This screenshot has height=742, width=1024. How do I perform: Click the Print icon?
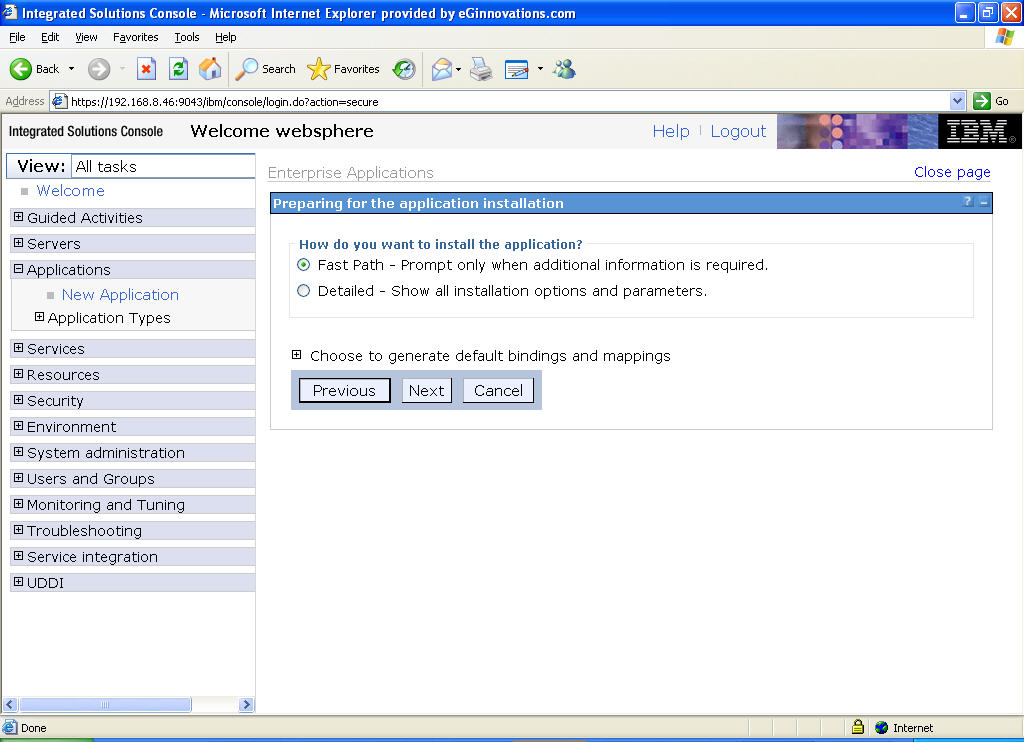coord(481,69)
